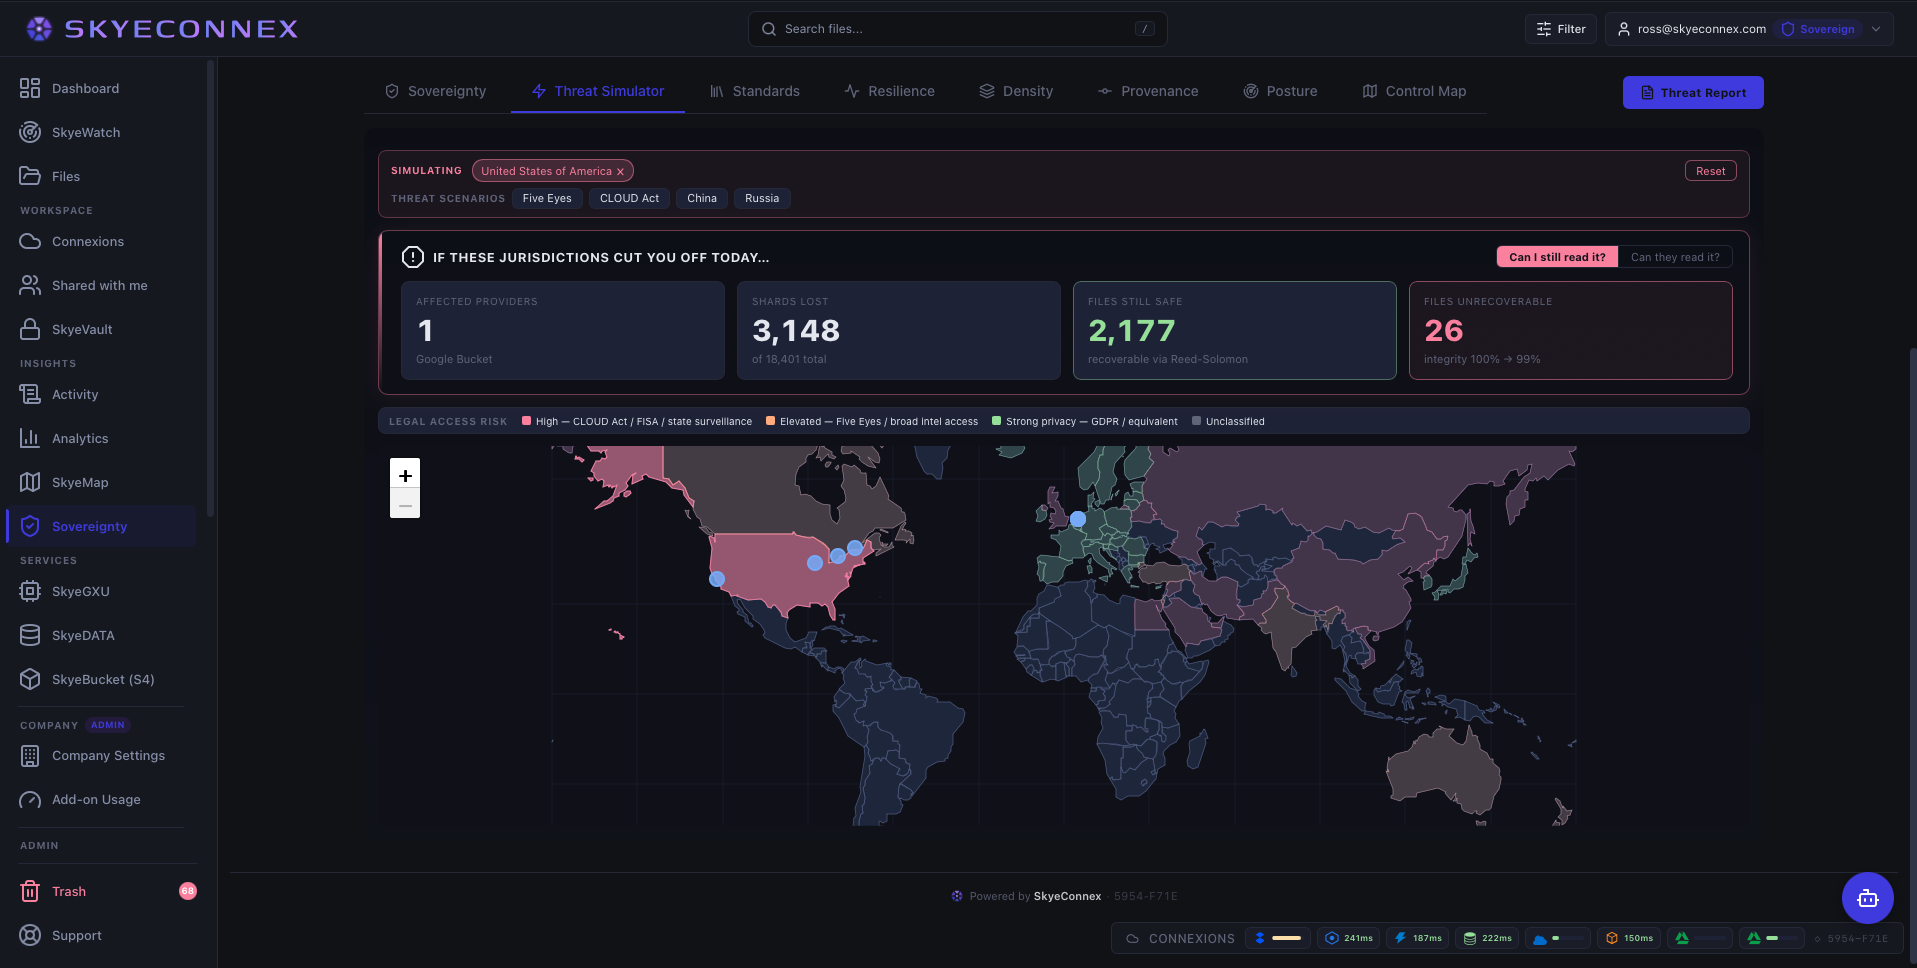
Task: Click the Sovereign plan badge
Action: point(1818,29)
